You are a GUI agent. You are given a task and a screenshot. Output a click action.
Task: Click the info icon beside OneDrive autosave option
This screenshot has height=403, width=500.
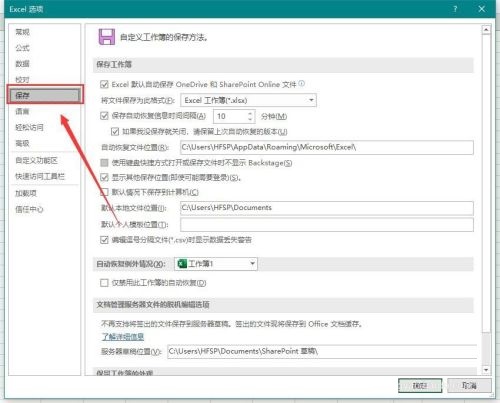click(x=301, y=83)
